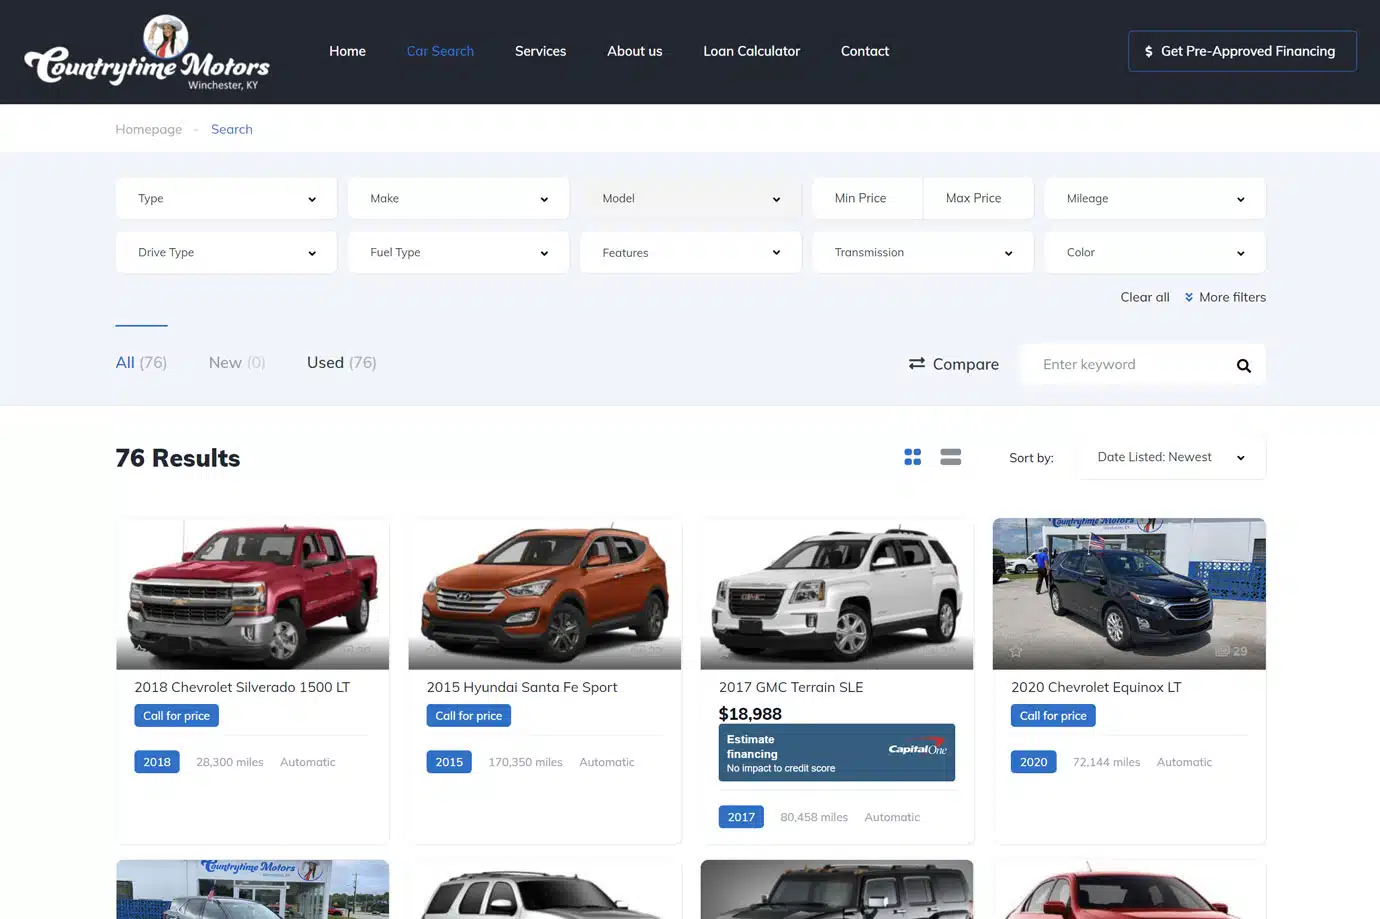Image resolution: width=1380 pixels, height=919 pixels.
Task: Expand More filters chevron icon
Action: (x=1189, y=297)
